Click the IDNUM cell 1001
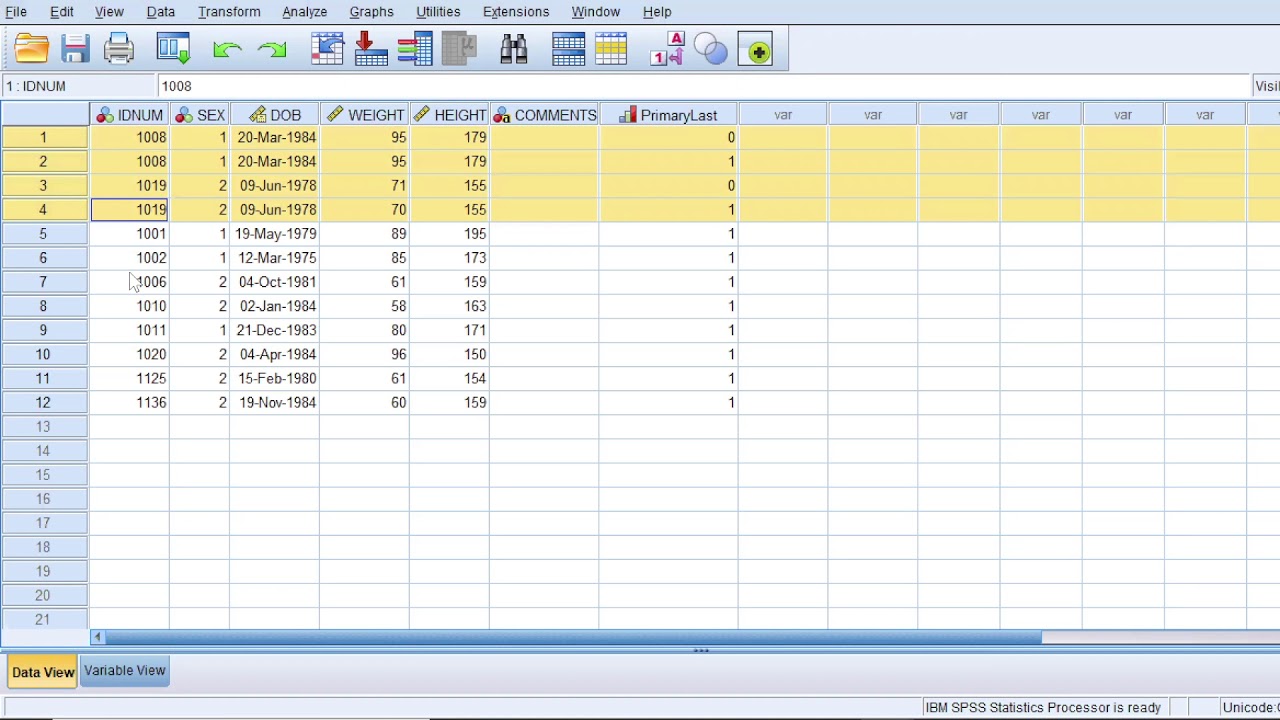This screenshot has height=720, width=1280. 130,233
